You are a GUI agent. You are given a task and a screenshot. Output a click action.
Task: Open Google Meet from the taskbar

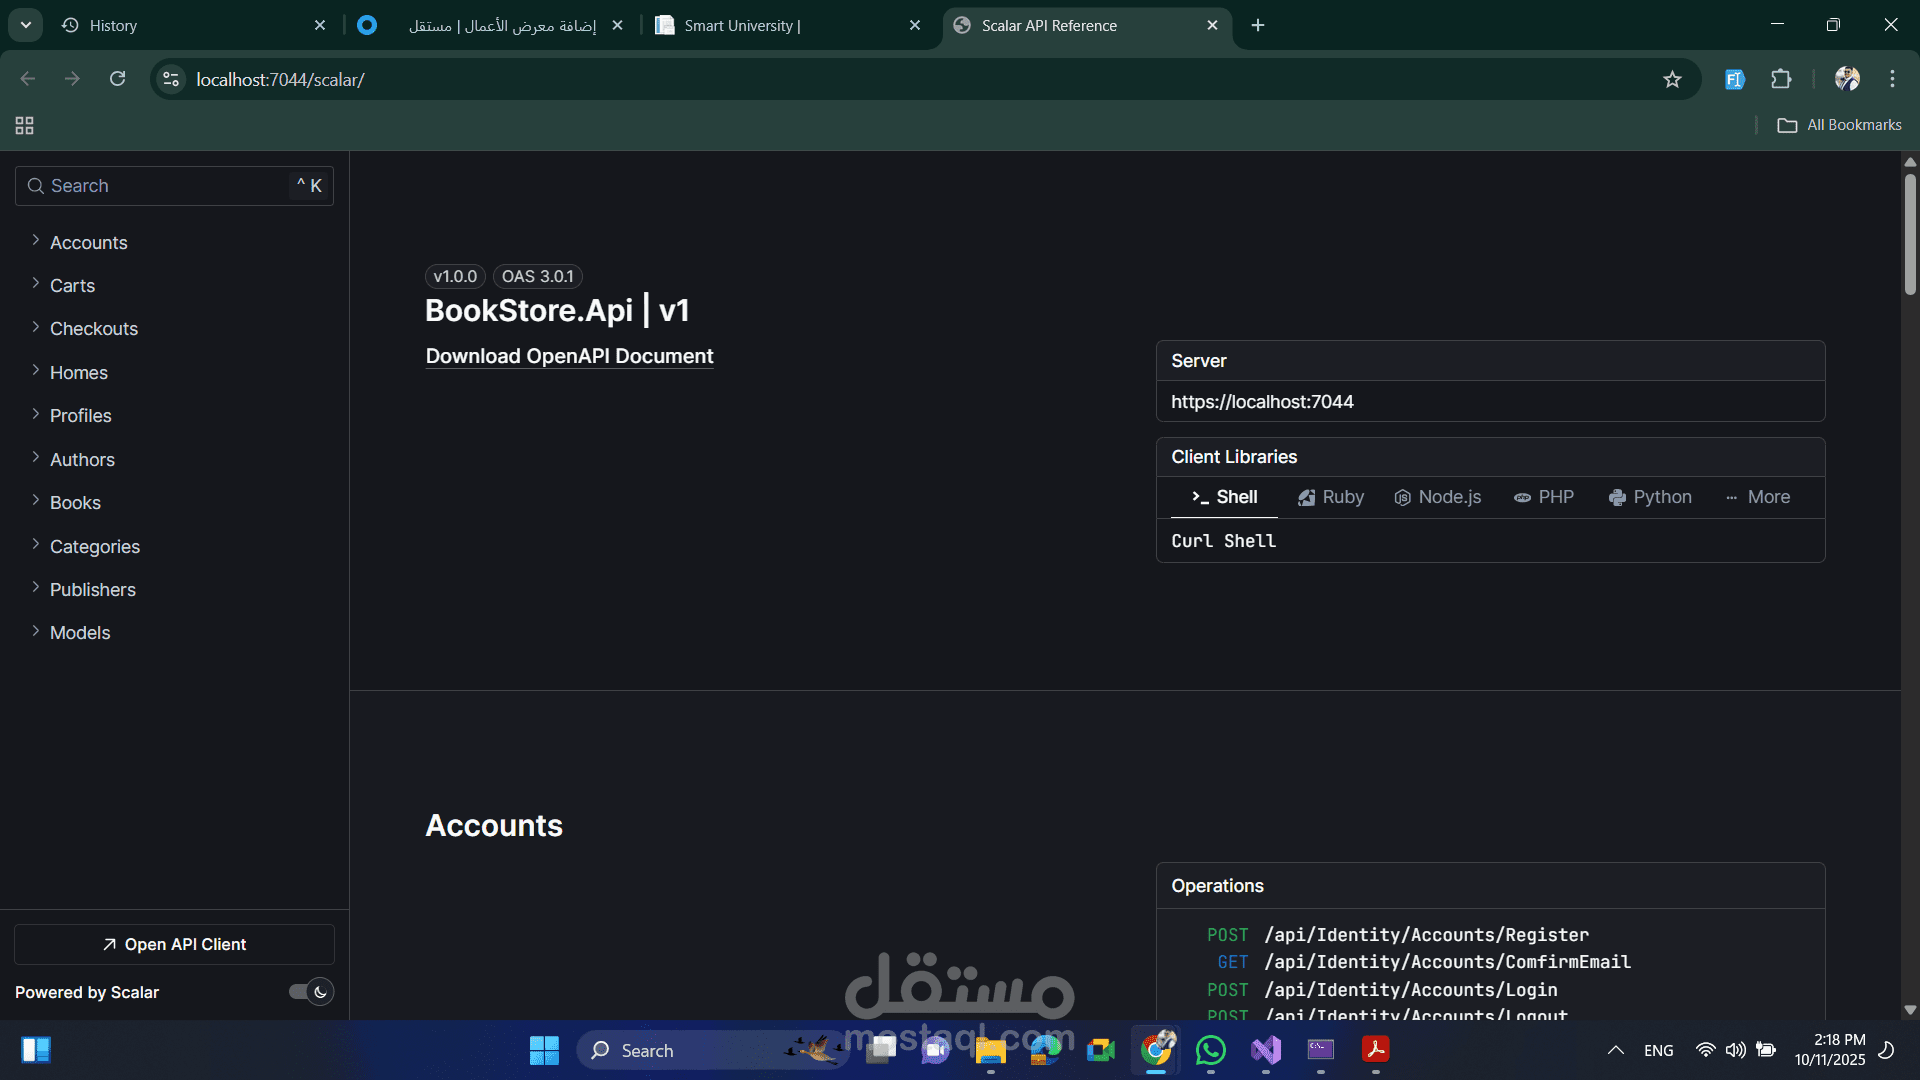(1101, 1050)
